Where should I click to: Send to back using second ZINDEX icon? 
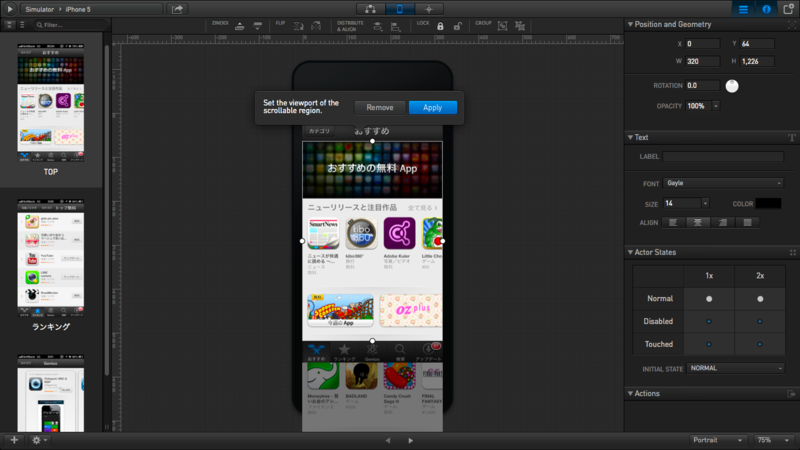[258, 26]
